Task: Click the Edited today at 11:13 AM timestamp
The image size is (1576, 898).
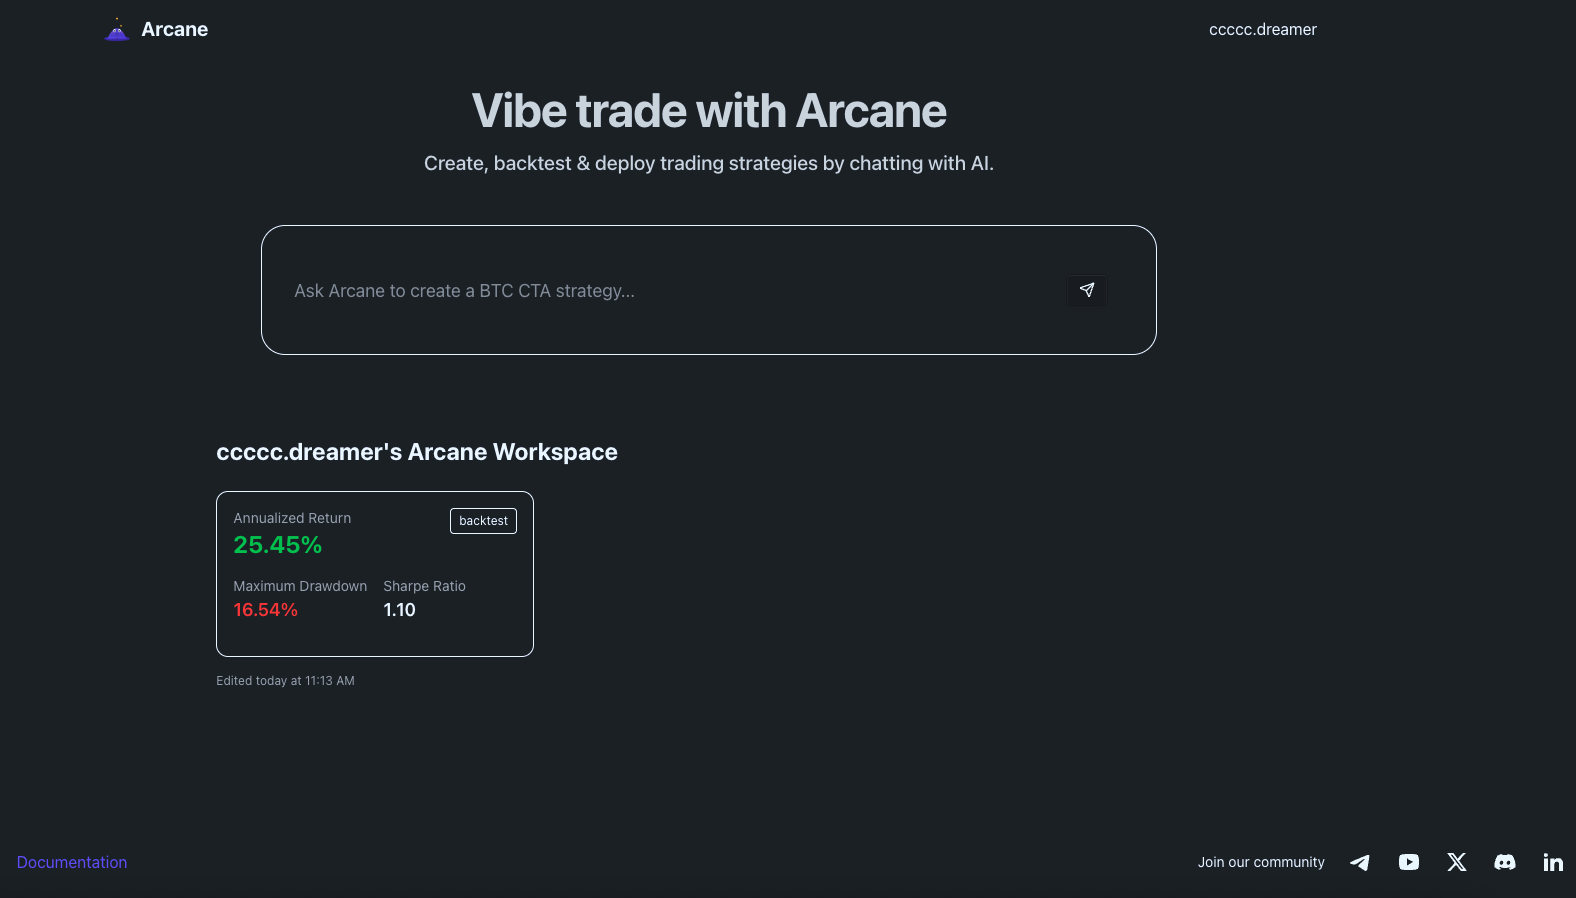Action: click(285, 680)
